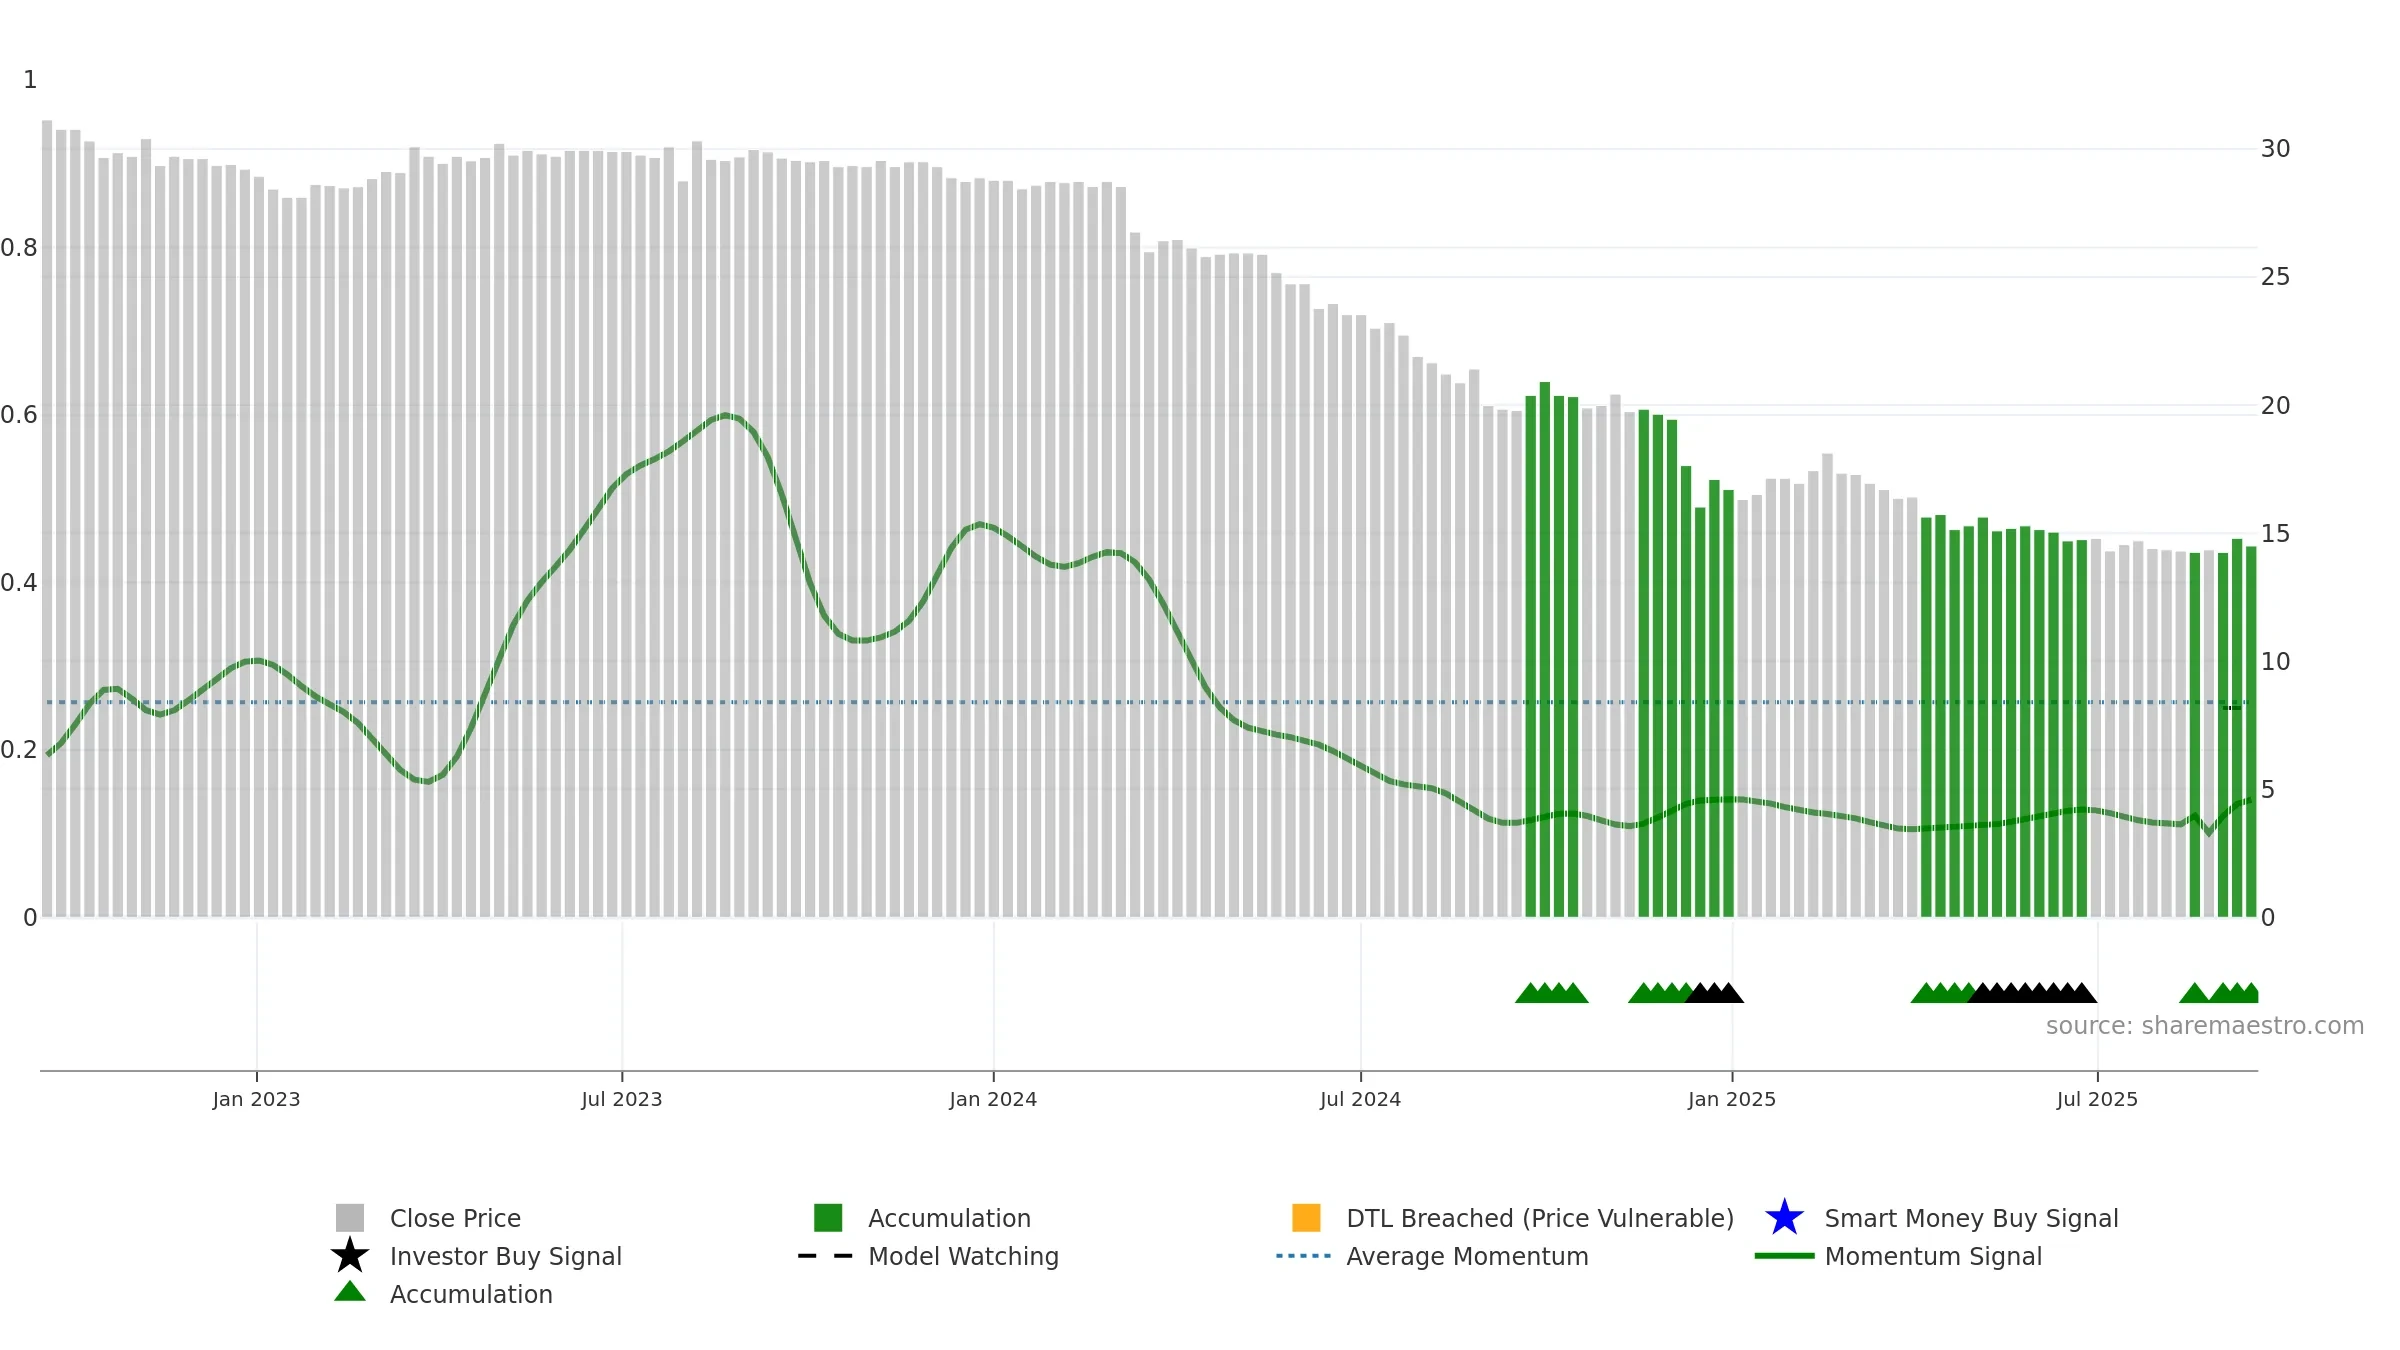This screenshot has height=1350, width=2400.
Task: Click the green Accumulation square legend icon
Action: point(828,1217)
